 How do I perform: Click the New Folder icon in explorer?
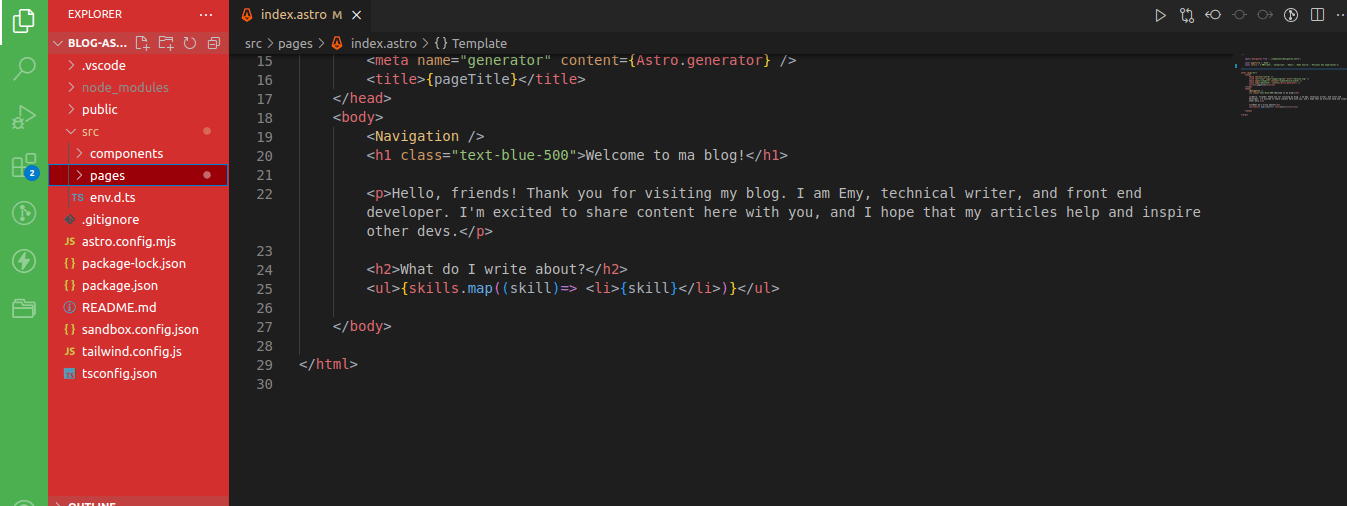[166, 43]
